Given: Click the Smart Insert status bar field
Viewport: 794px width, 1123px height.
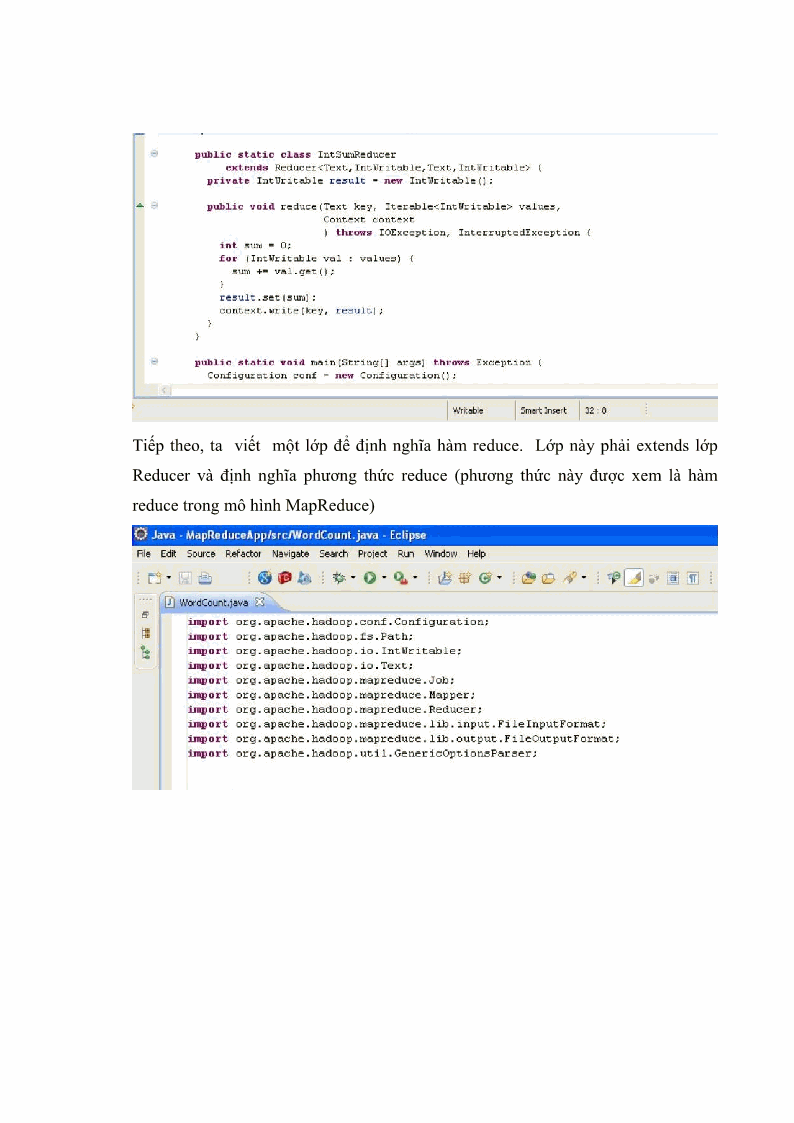Looking at the screenshot, I should click(x=544, y=410).
